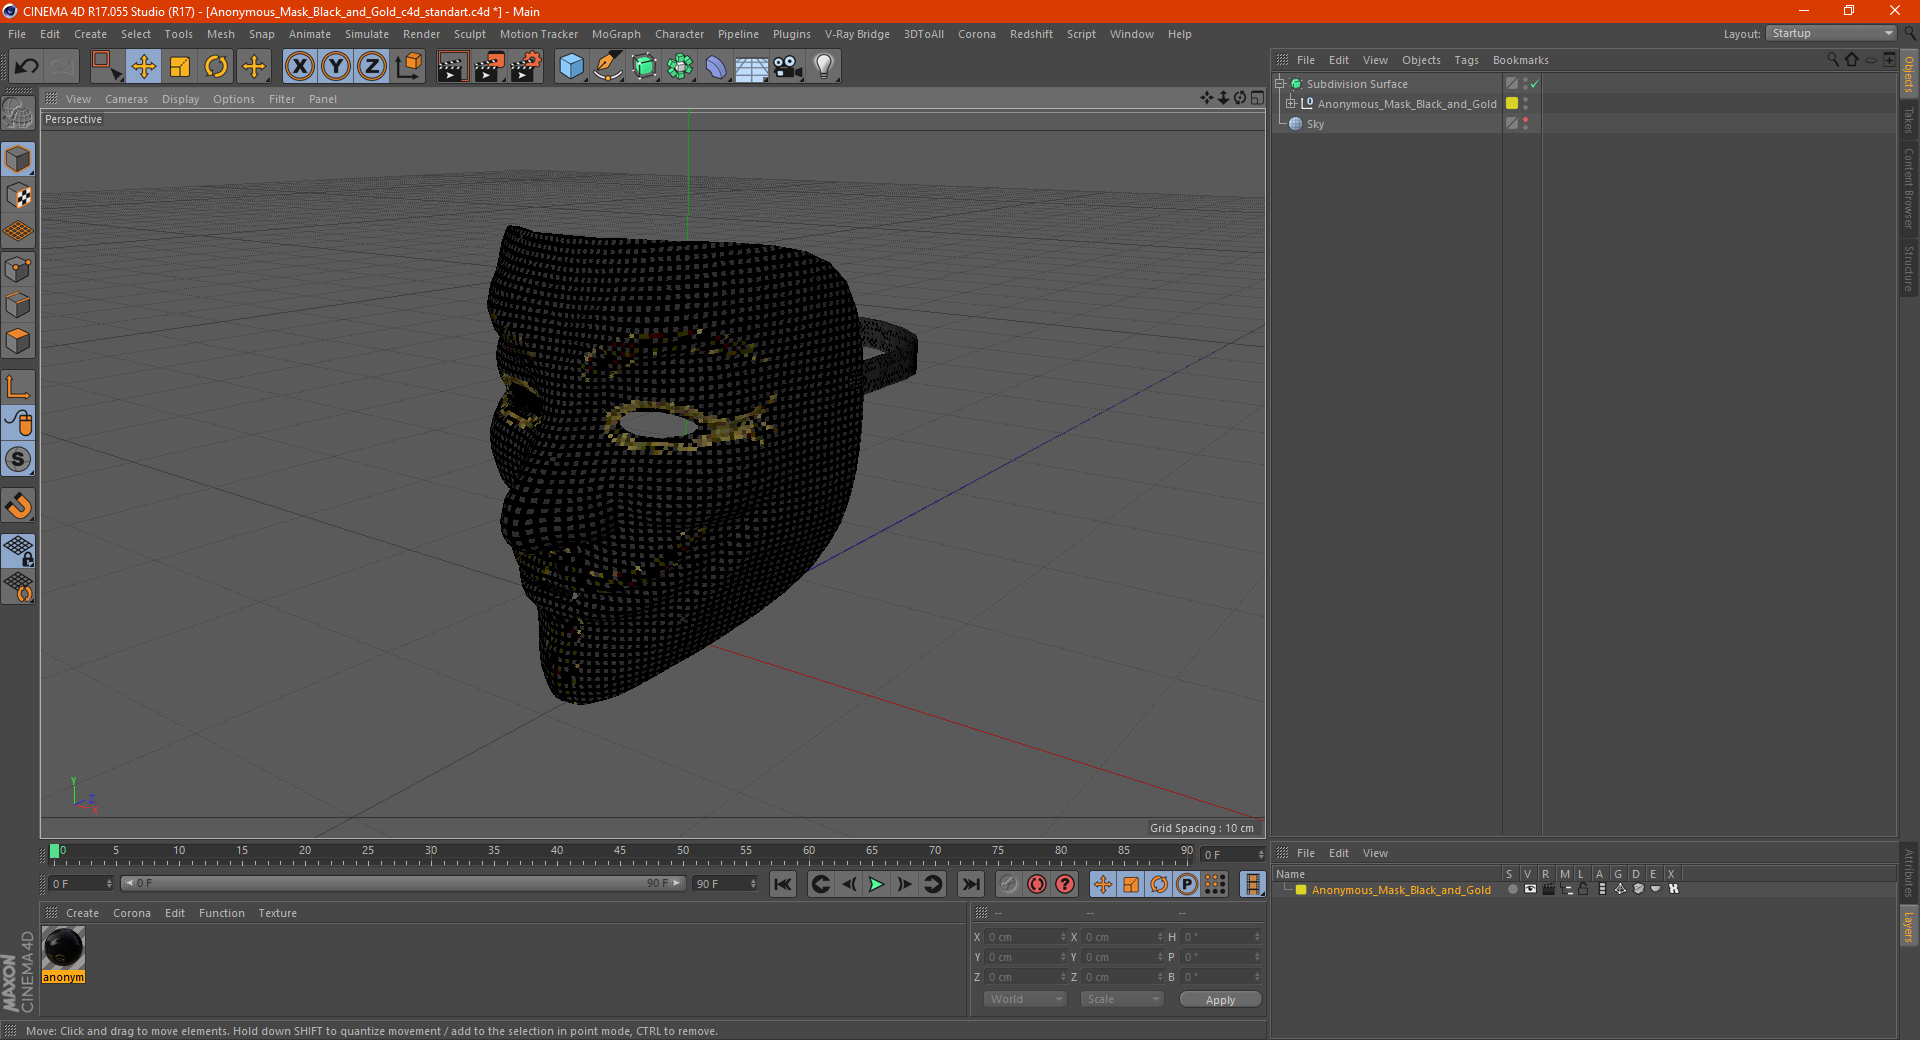Select the Spline Pen tool icon

click(x=608, y=67)
